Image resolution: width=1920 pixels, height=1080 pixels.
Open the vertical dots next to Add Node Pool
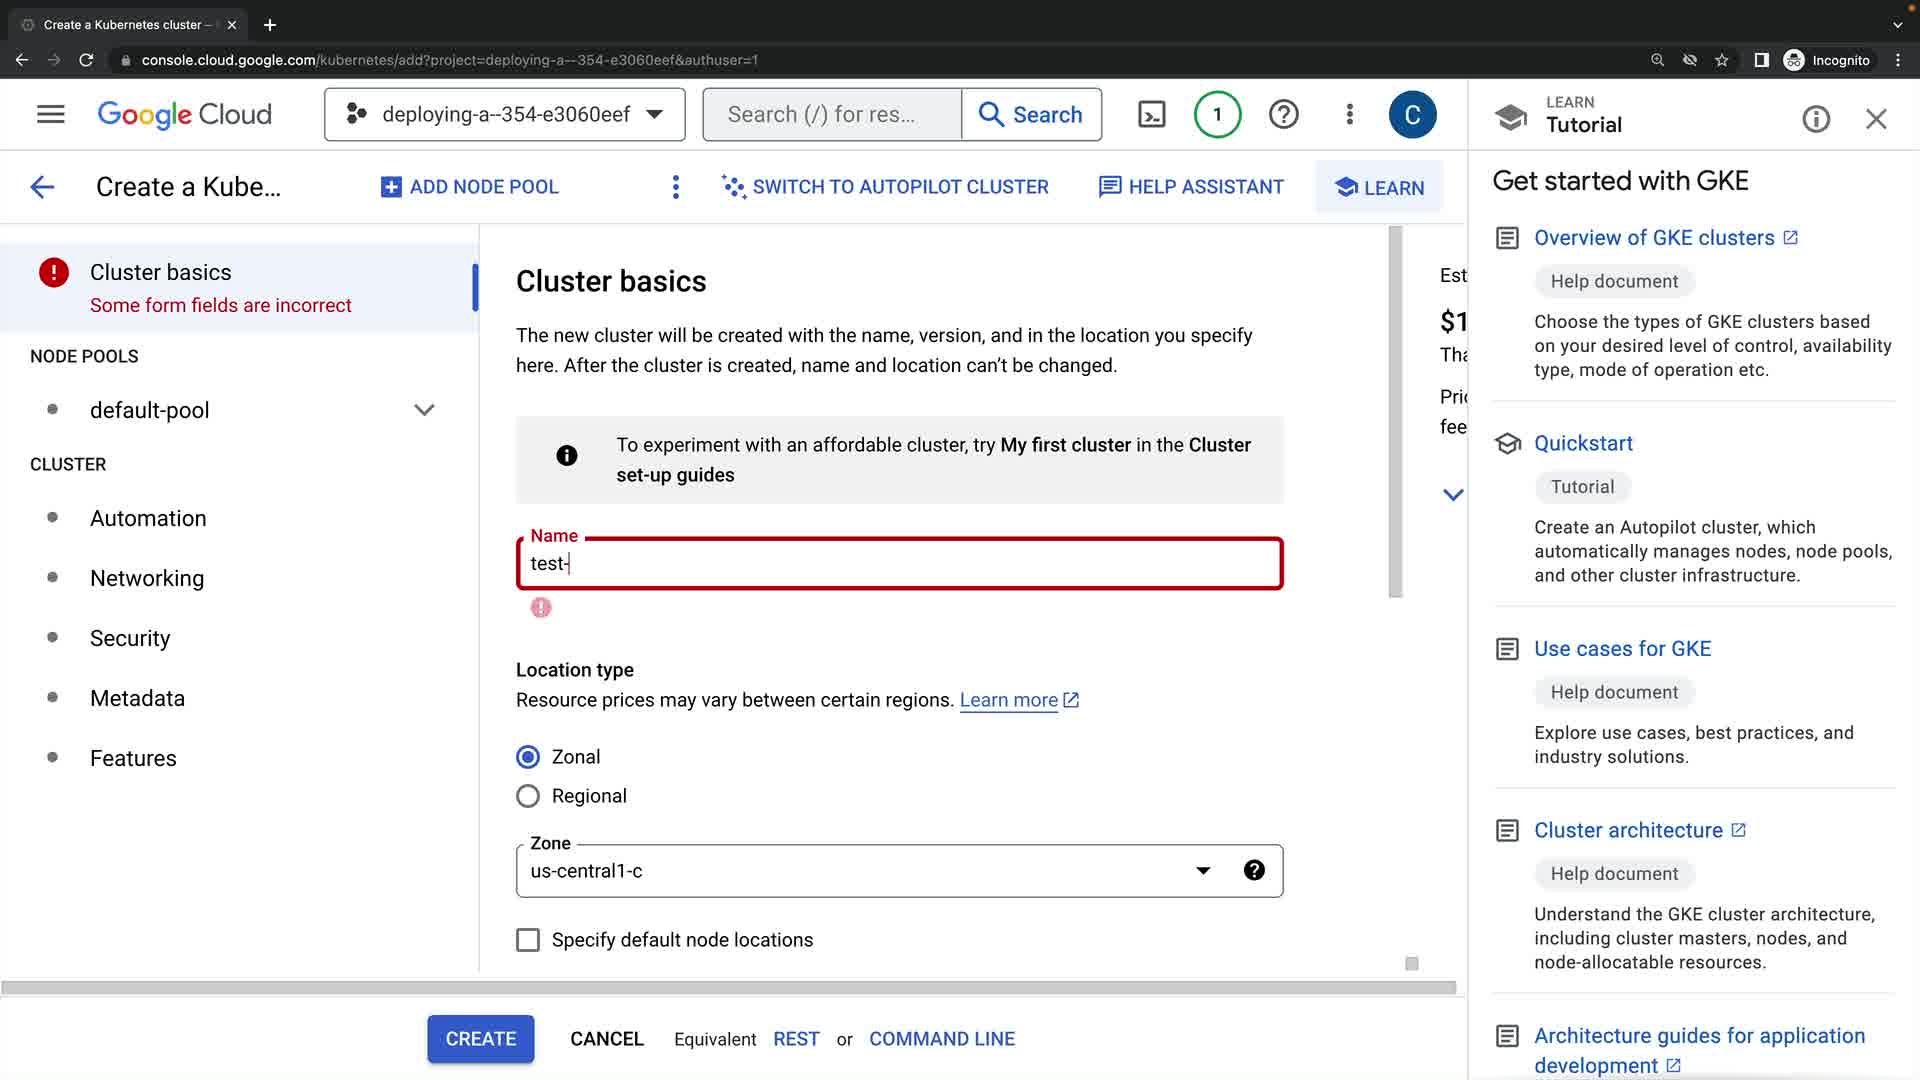676,187
